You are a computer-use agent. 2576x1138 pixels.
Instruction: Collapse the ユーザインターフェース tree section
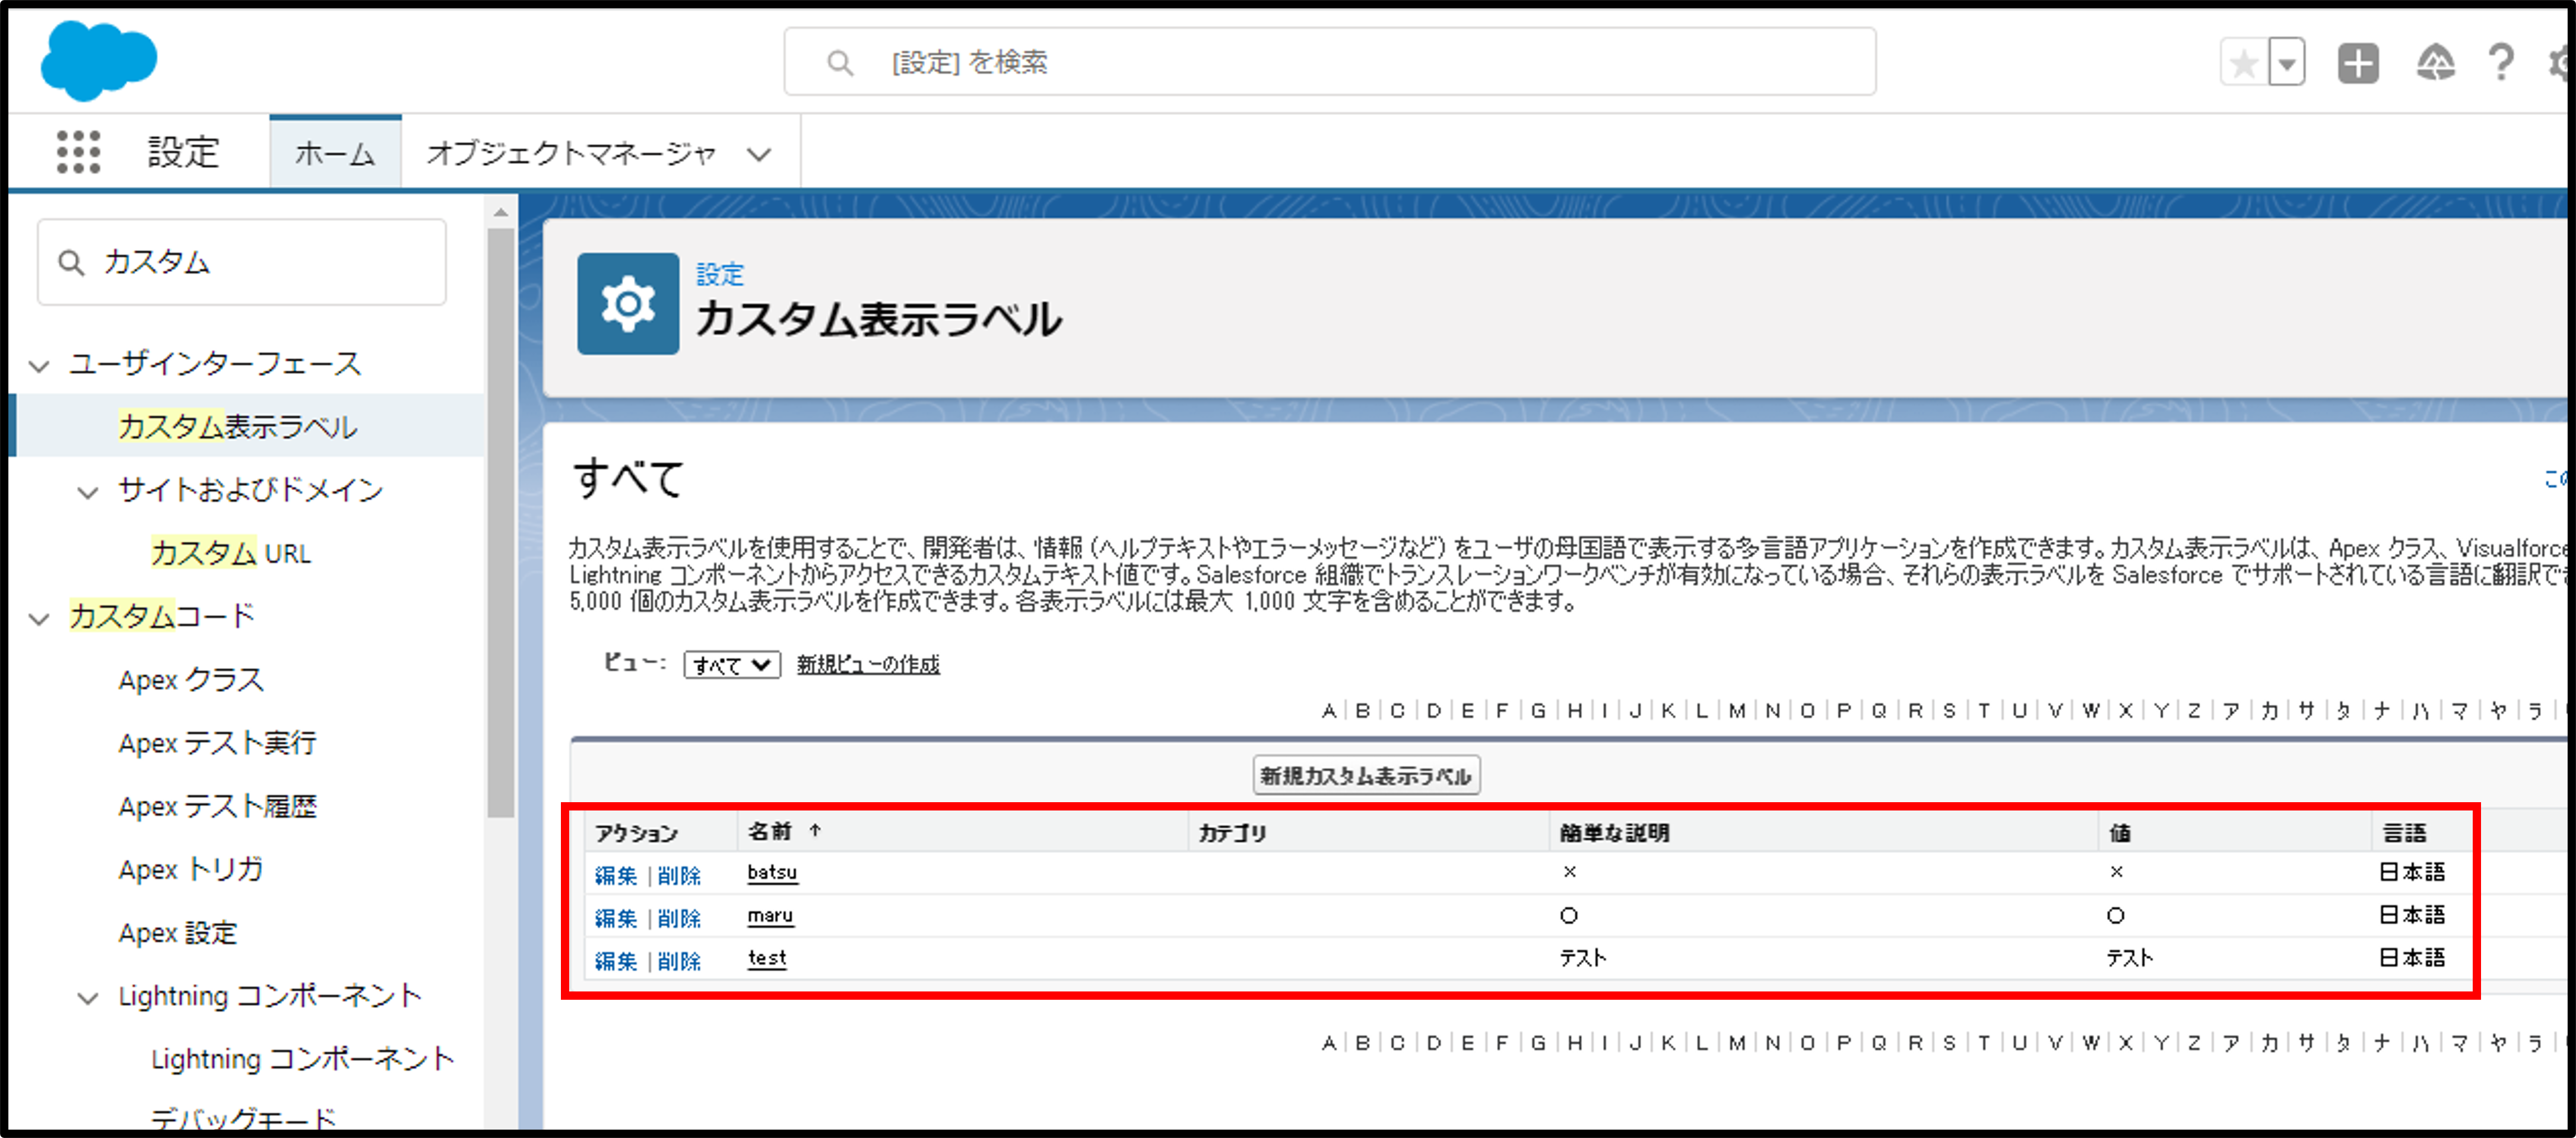40,365
